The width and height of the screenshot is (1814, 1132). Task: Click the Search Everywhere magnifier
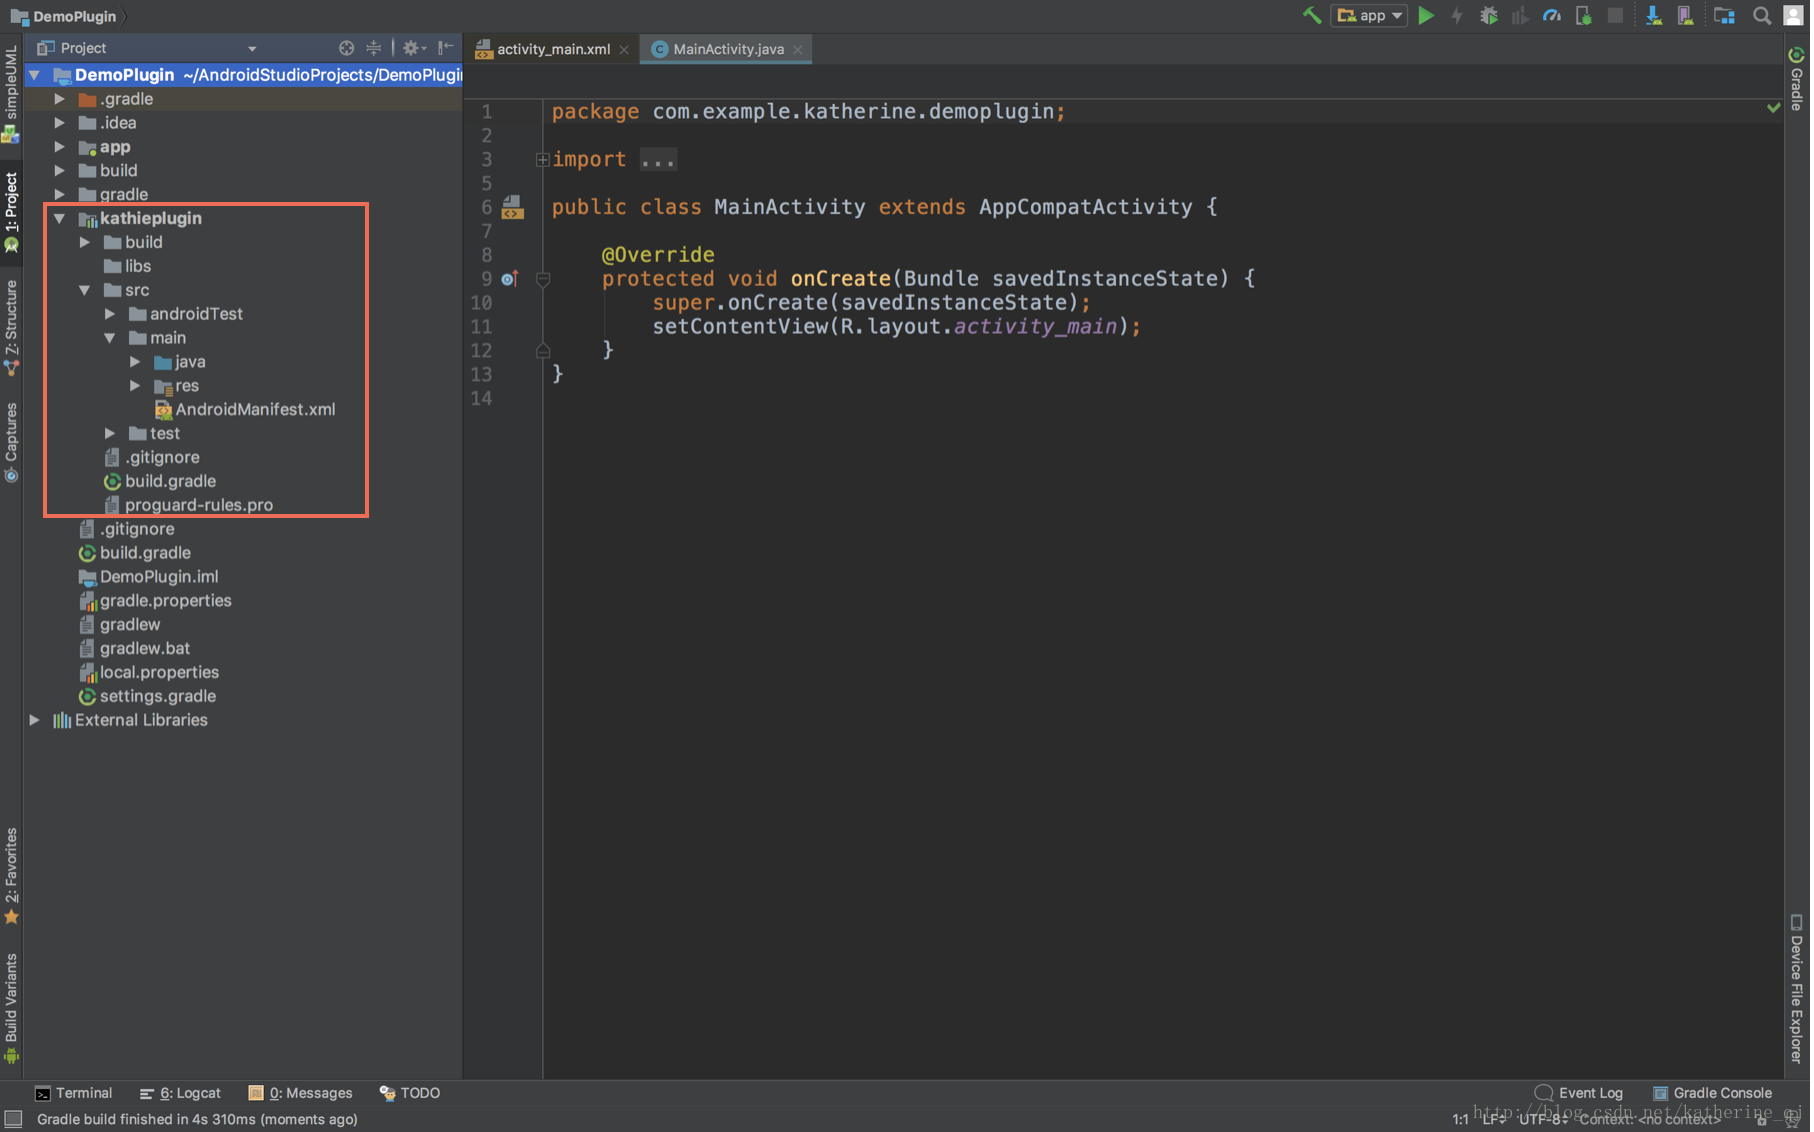(1763, 16)
